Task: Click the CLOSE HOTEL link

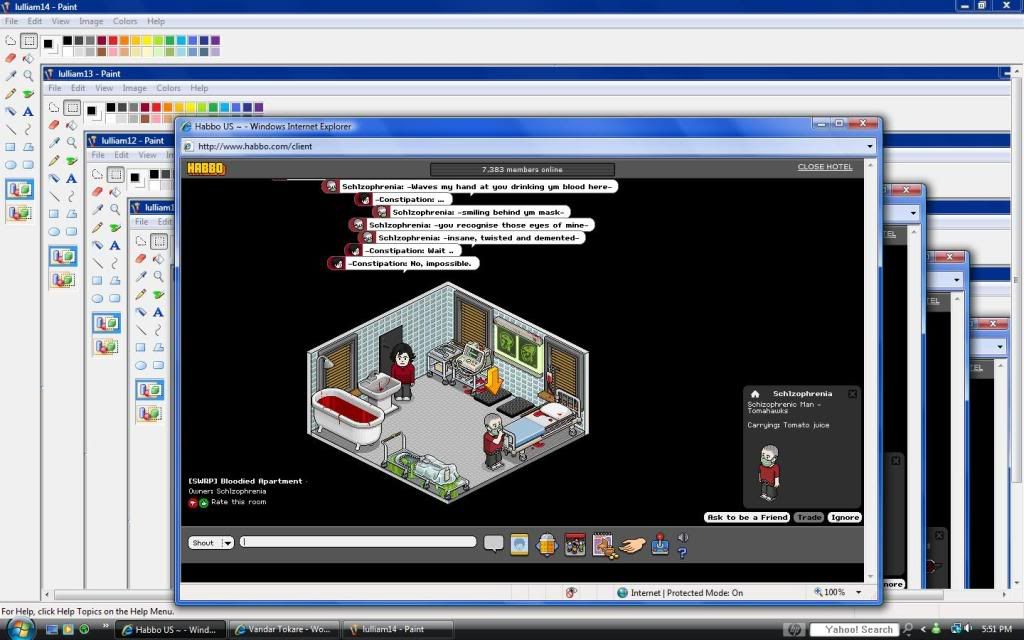Action: 825,167
